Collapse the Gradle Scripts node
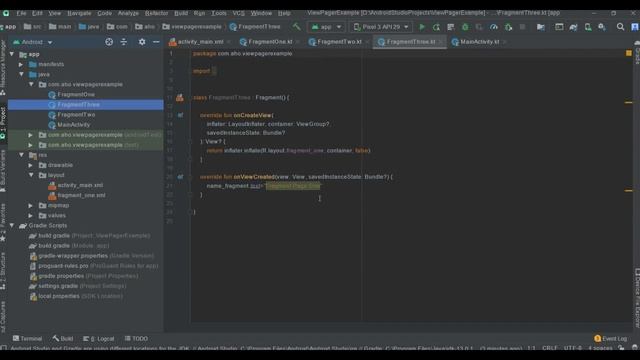The width and height of the screenshot is (640, 360). point(12,225)
